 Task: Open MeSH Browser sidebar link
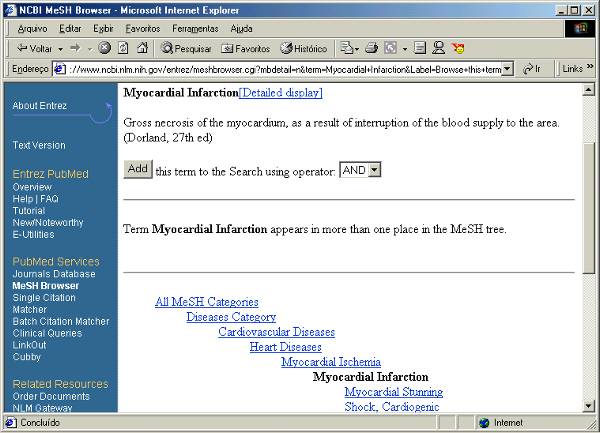pyautogui.click(x=46, y=286)
